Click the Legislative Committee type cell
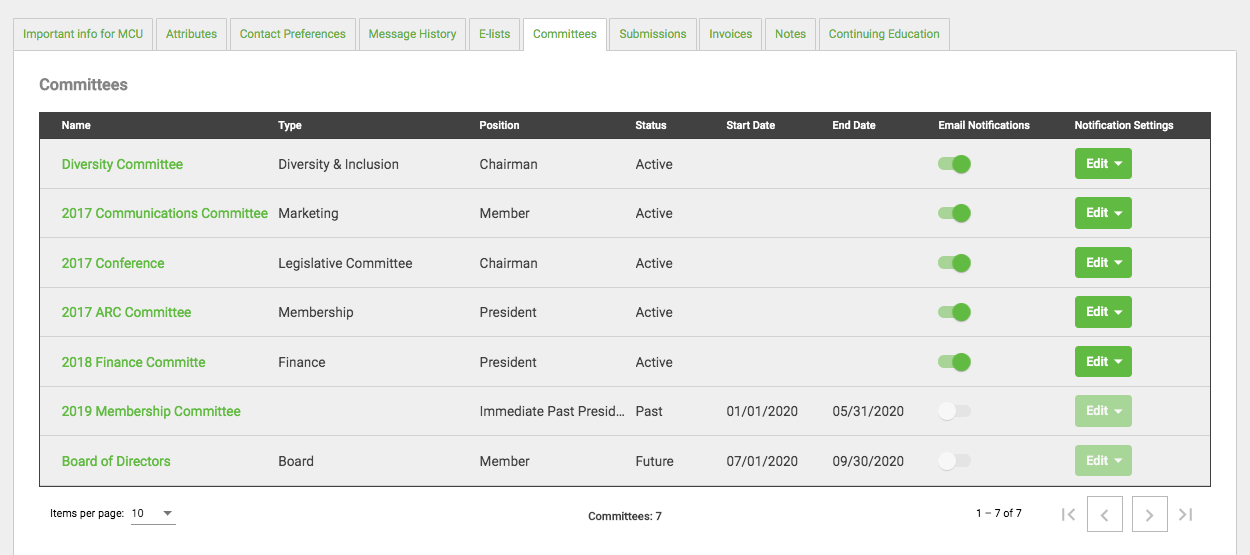Screen dimensions: 1250x555 click(345, 263)
